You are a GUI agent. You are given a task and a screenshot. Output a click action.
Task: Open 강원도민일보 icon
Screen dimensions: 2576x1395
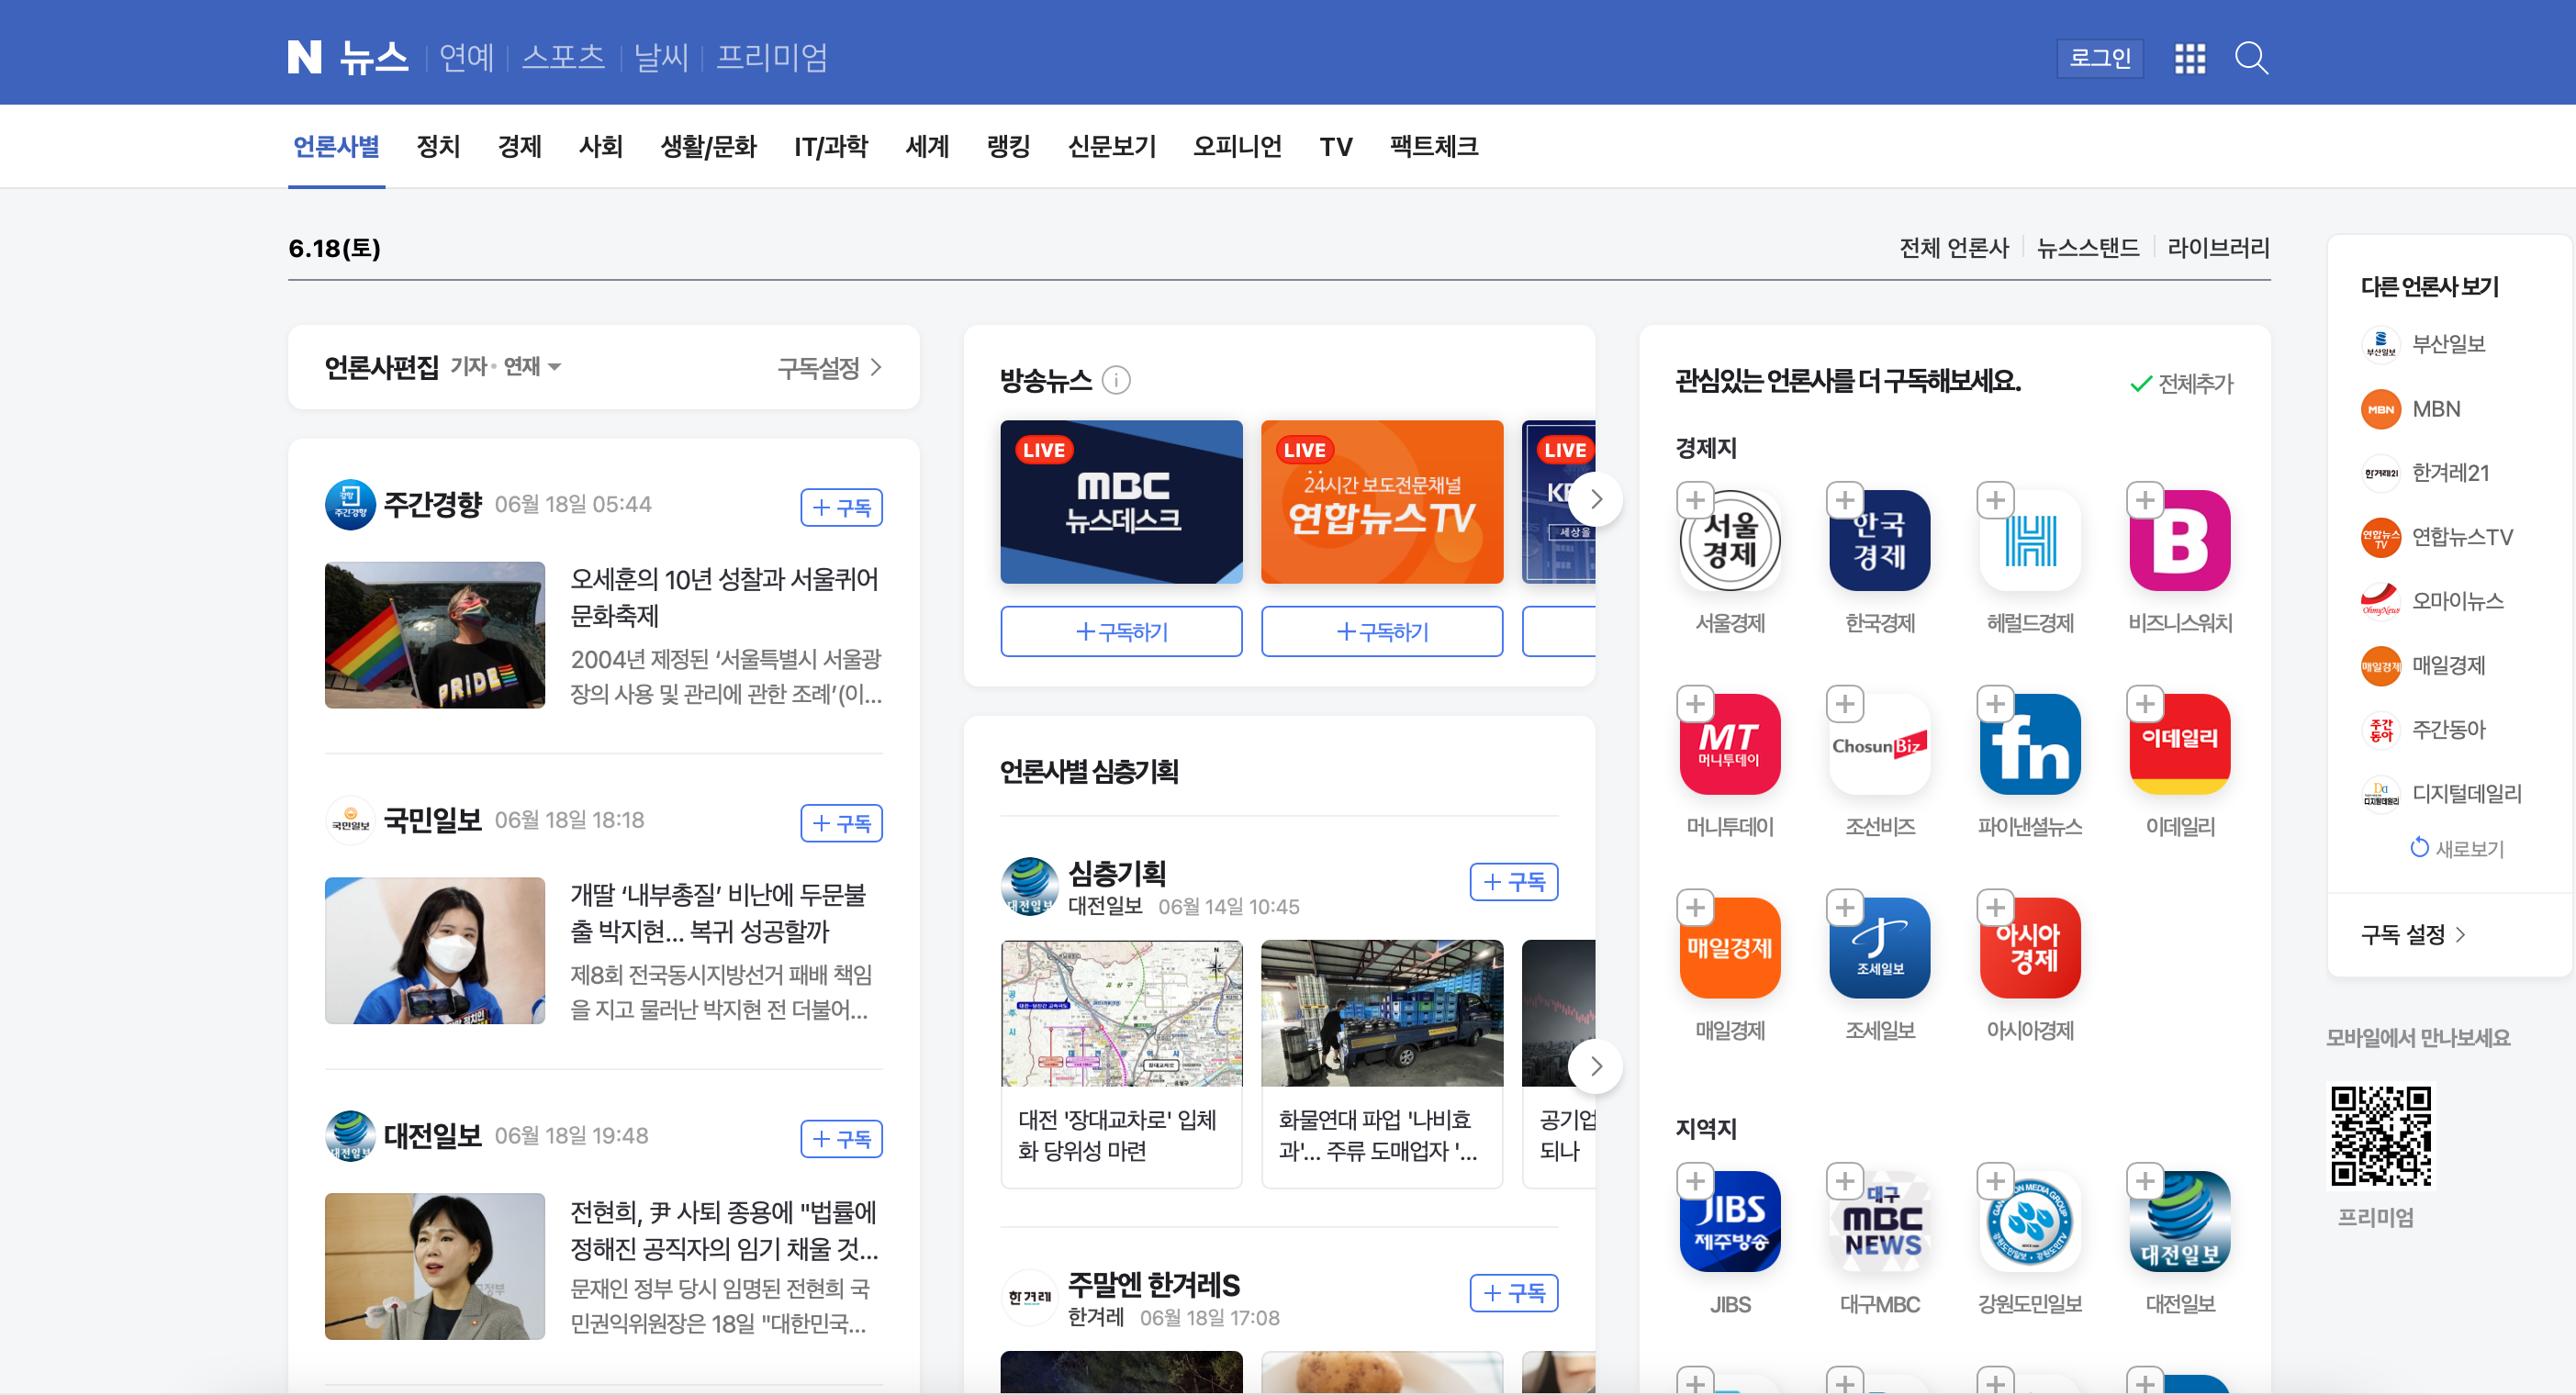2030,1222
